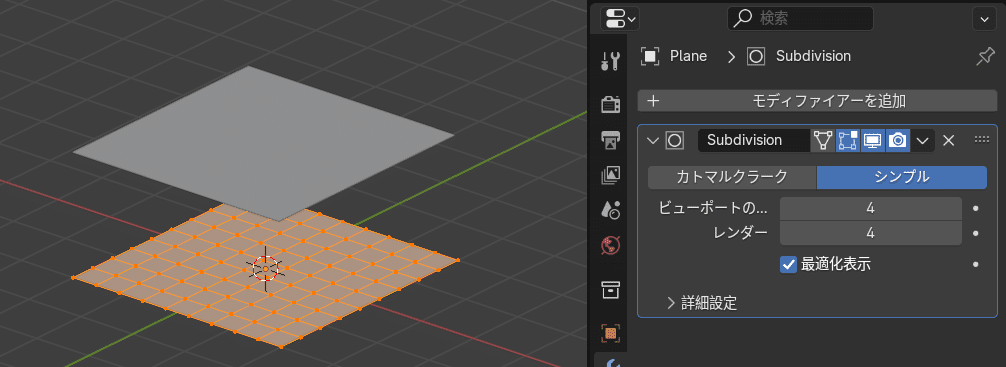The image size is (1006, 367).
Task: Click the Subdivision modifier type icon
Action: click(x=674, y=141)
